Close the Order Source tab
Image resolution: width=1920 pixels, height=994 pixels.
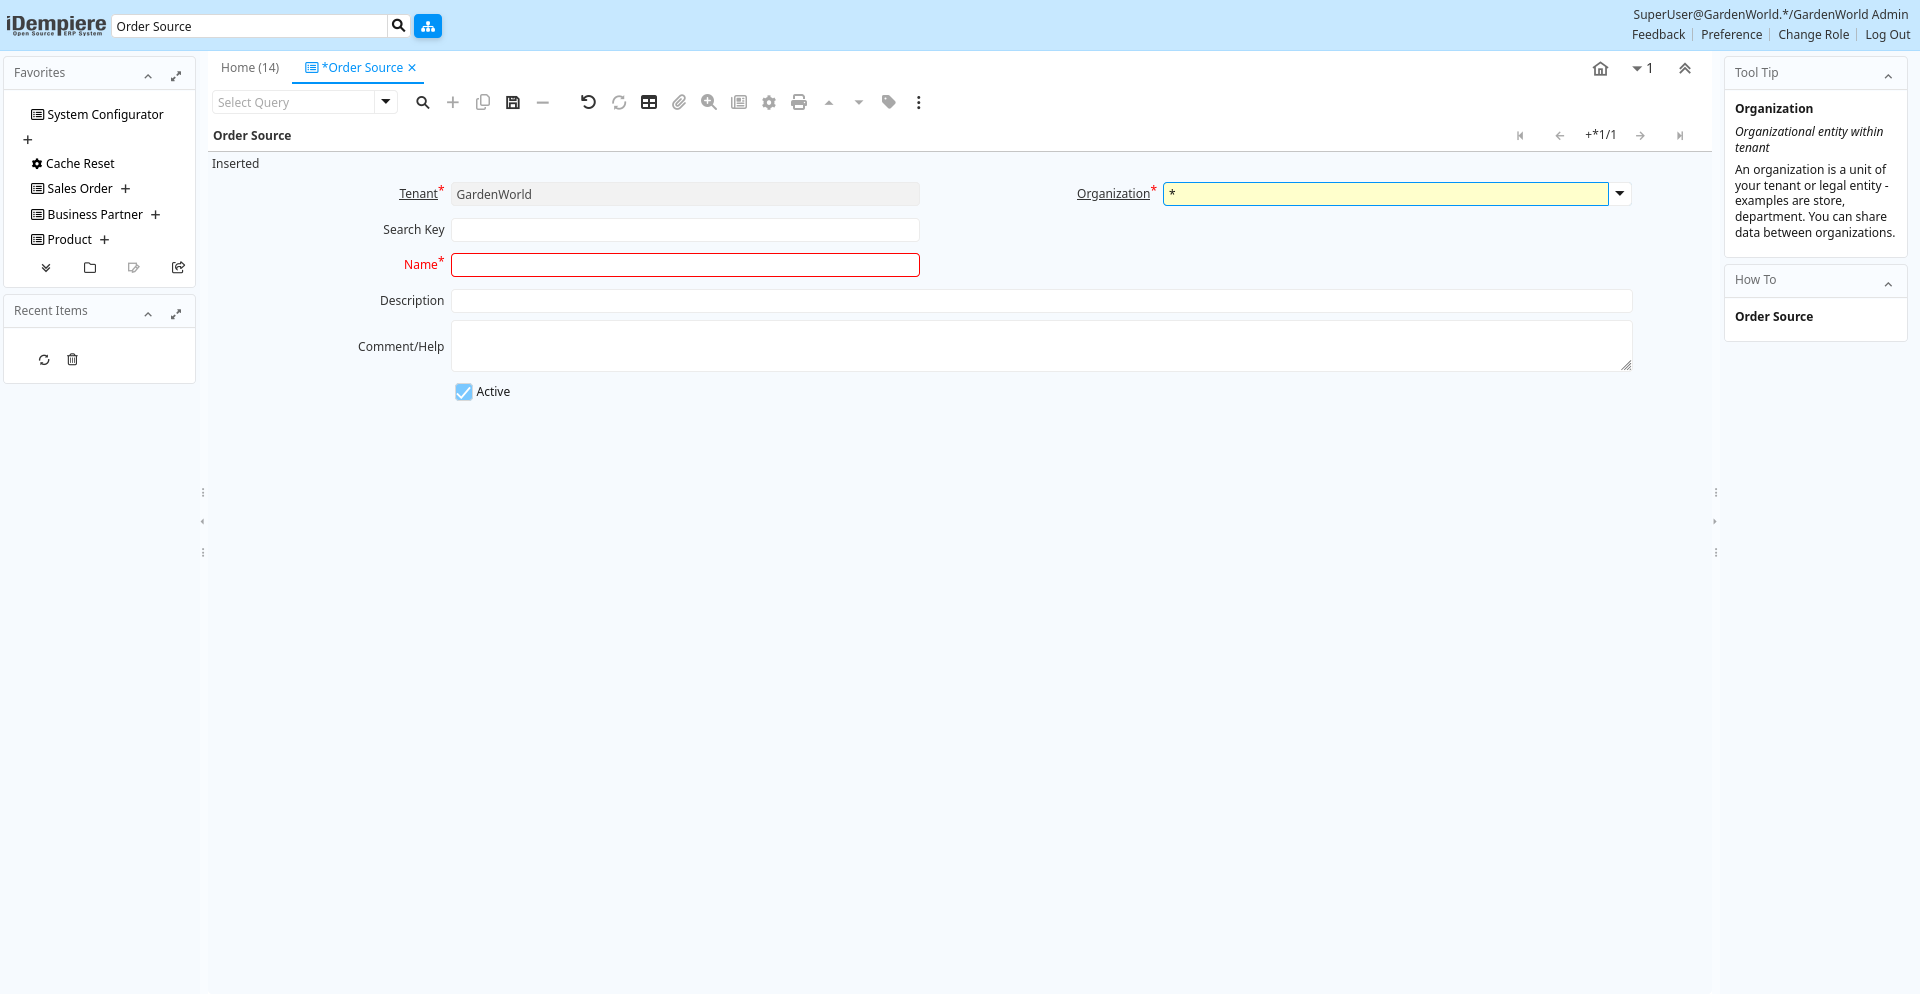click(x=412, y=68)
